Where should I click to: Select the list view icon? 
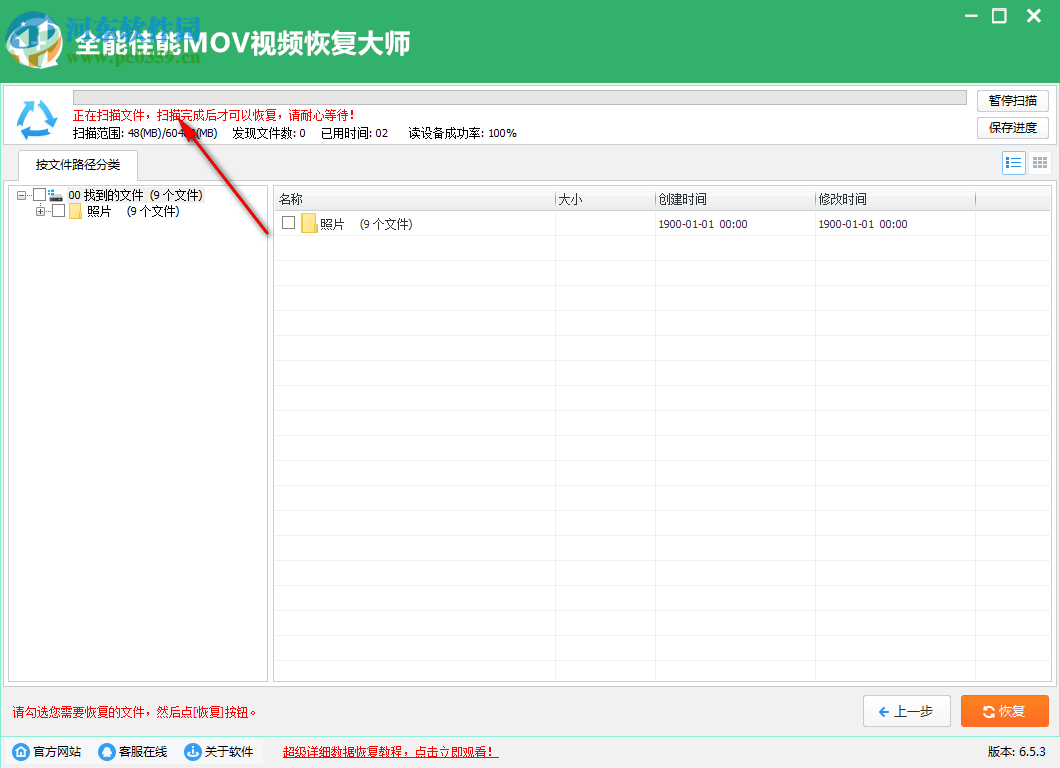pyautogui.click(x=1013, y=162)
